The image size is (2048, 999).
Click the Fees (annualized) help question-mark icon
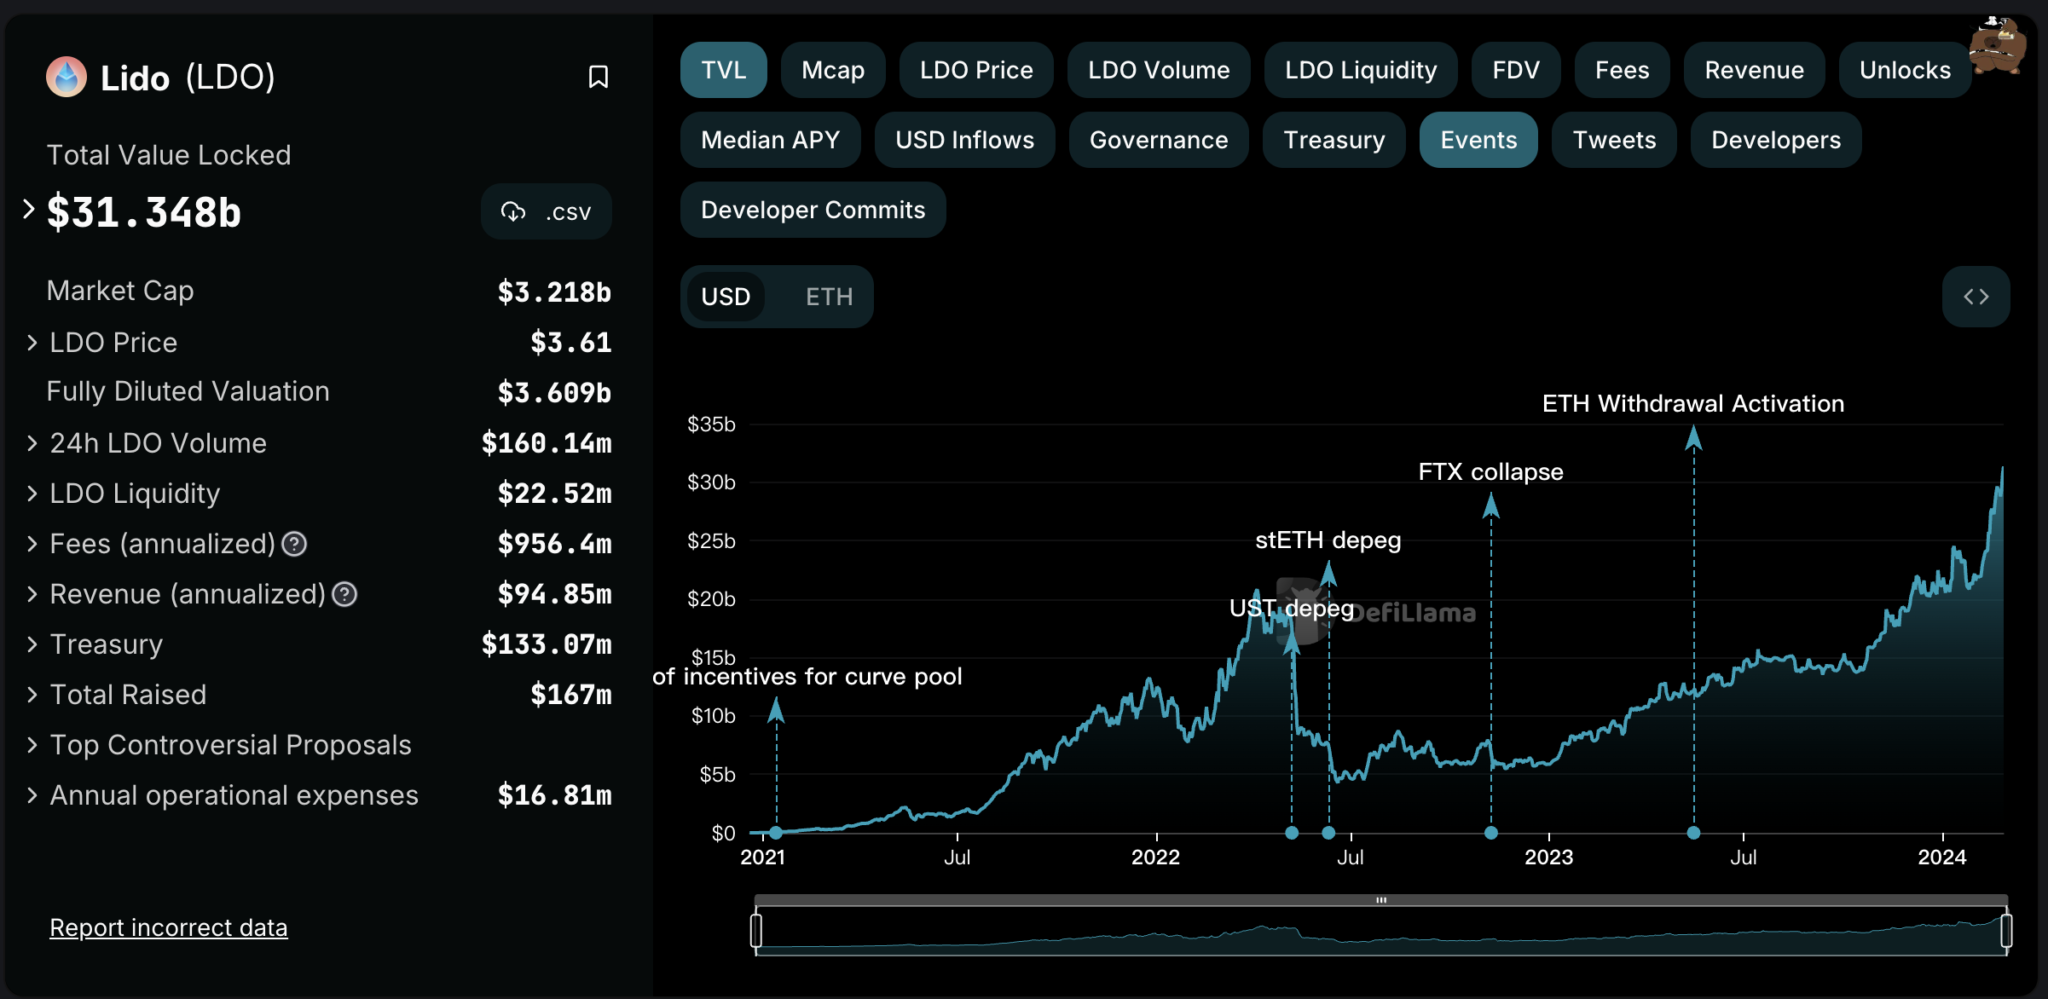tap(294, 544)
